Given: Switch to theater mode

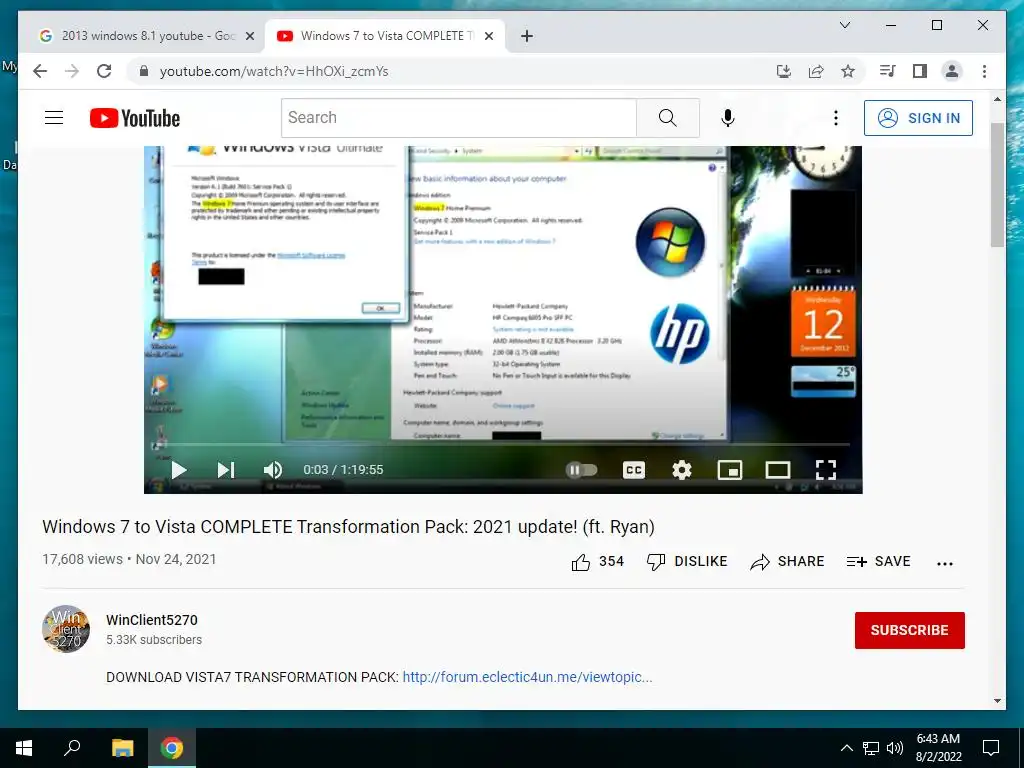Looking at the screenshot, I should click(778, 470).
